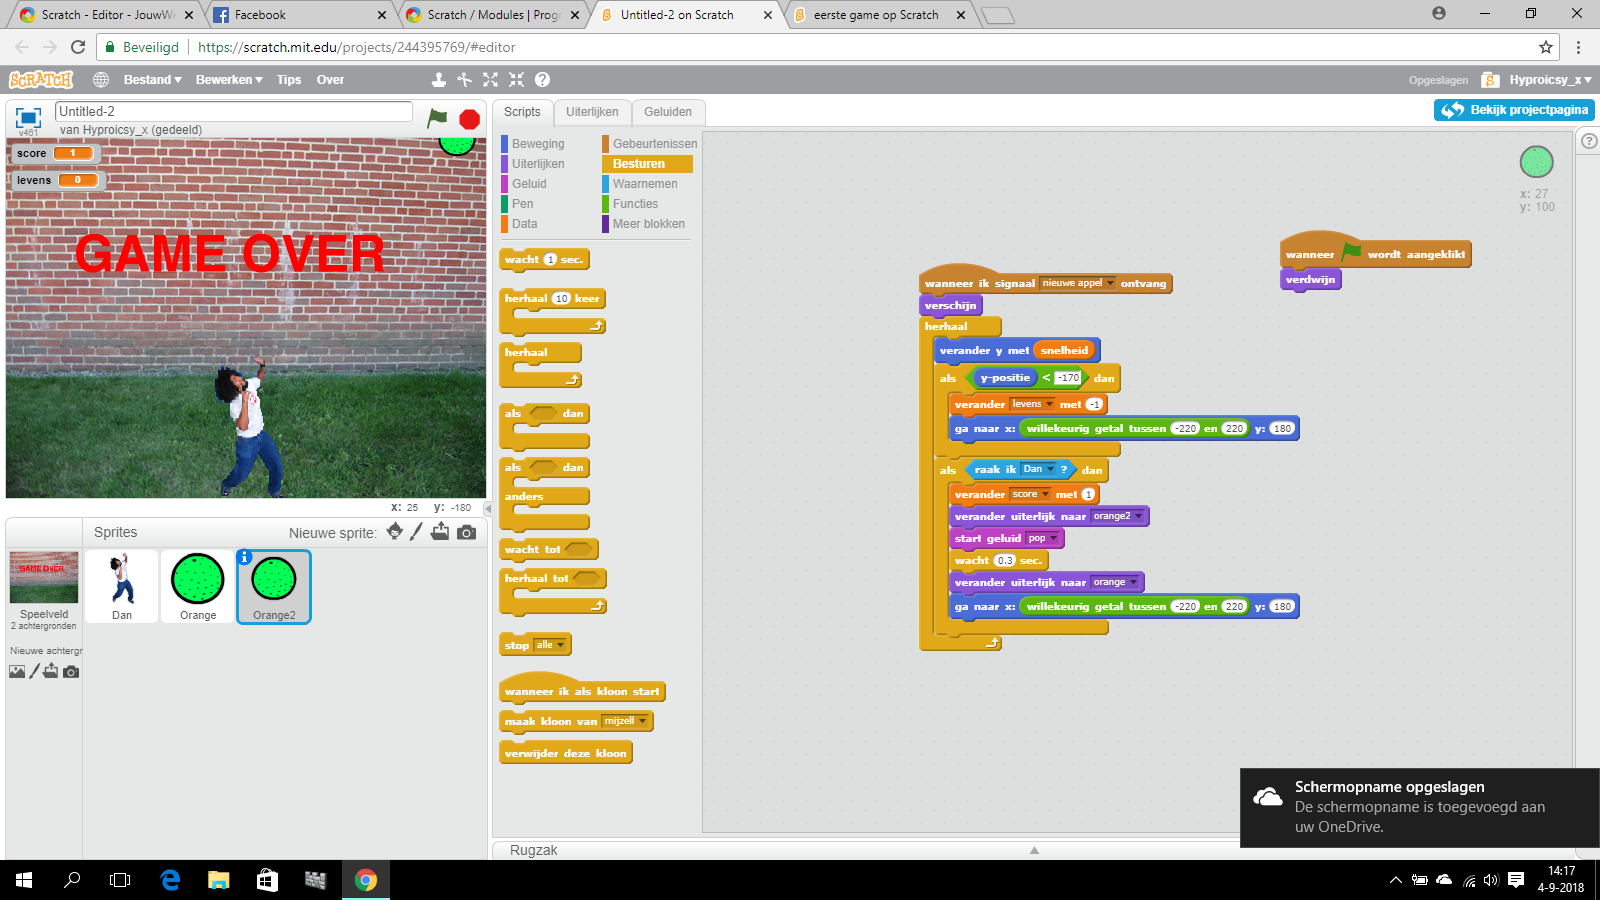Viewport: 1600px width, 900px height.
Task: Switch to the Geluiden tab
Action: click(x=668, y=112)
